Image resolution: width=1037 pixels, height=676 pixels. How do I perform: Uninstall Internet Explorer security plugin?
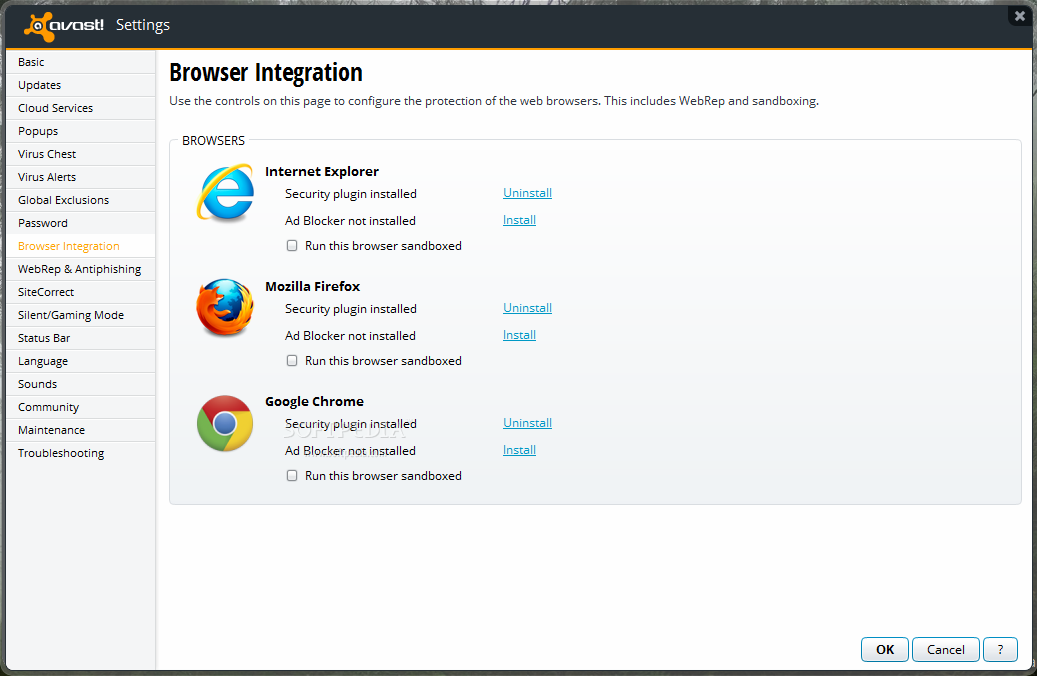[527, 193]
